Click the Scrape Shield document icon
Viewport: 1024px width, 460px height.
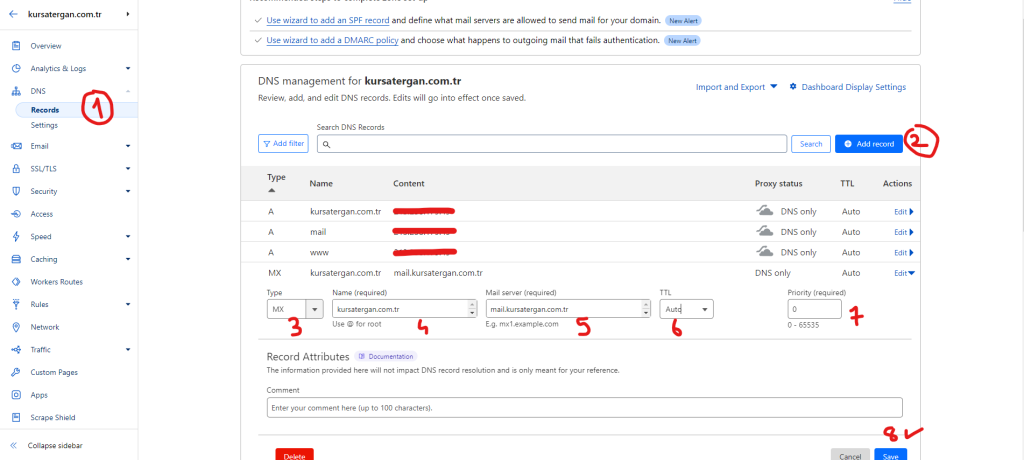(x=16, y=418)
